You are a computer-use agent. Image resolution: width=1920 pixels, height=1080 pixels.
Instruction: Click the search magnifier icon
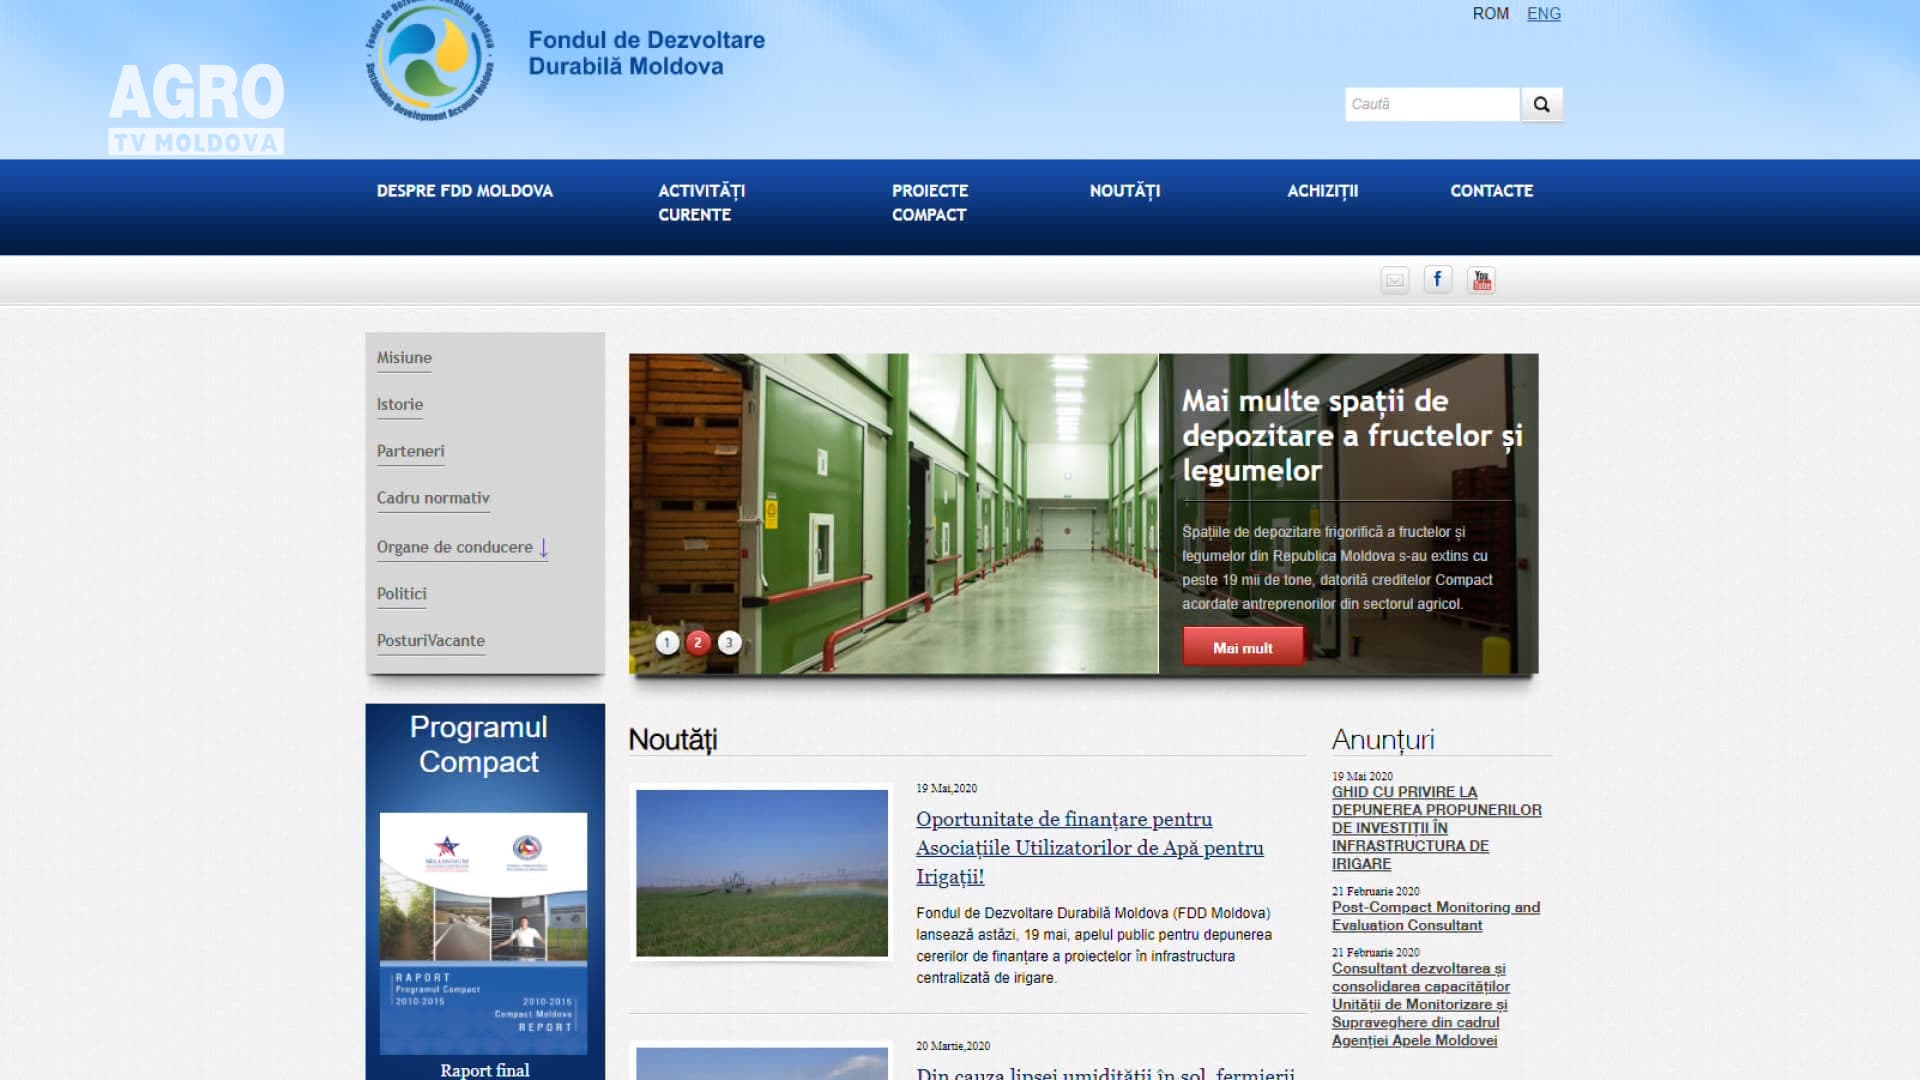(x=1541, y=104)
